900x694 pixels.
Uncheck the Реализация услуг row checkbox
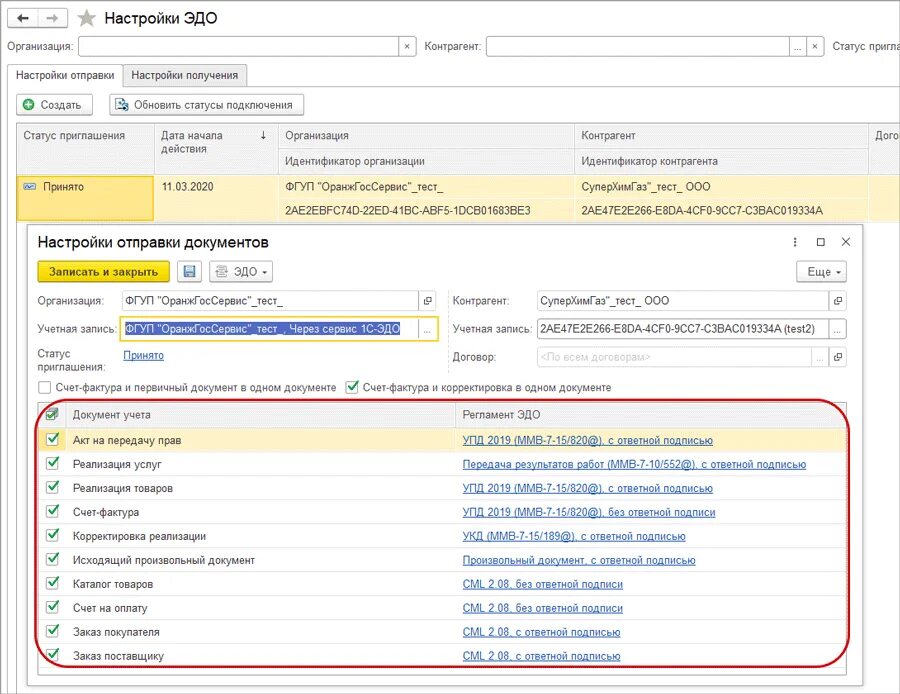point(52,464)
